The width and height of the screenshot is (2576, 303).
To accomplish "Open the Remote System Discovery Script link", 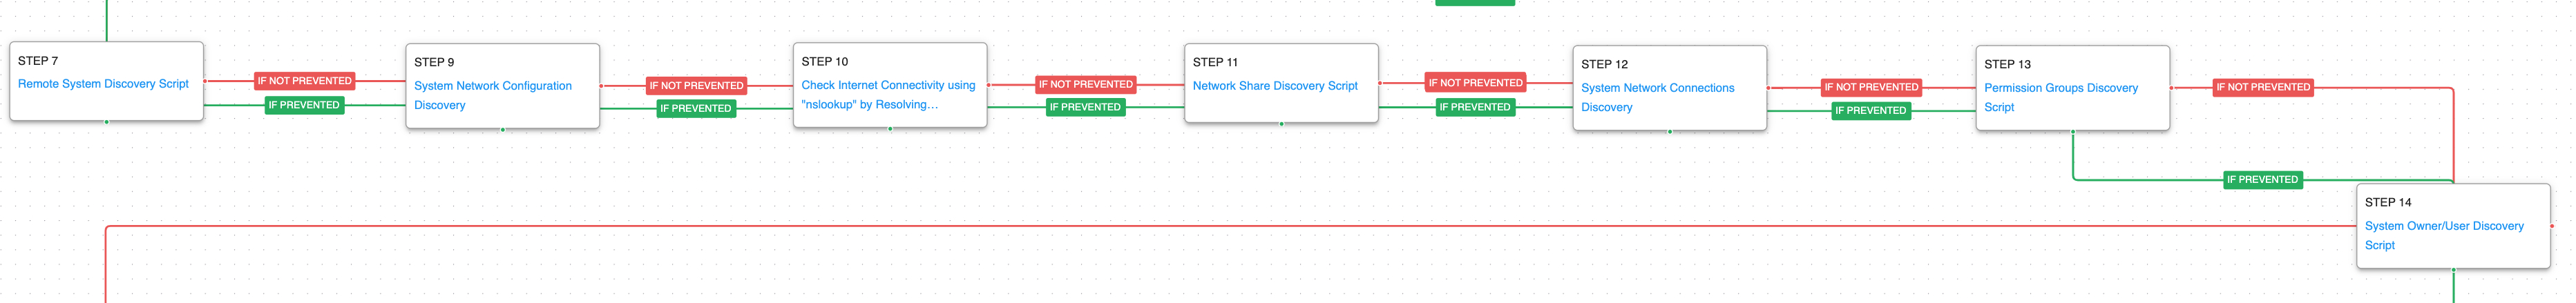I will (103, 84).
